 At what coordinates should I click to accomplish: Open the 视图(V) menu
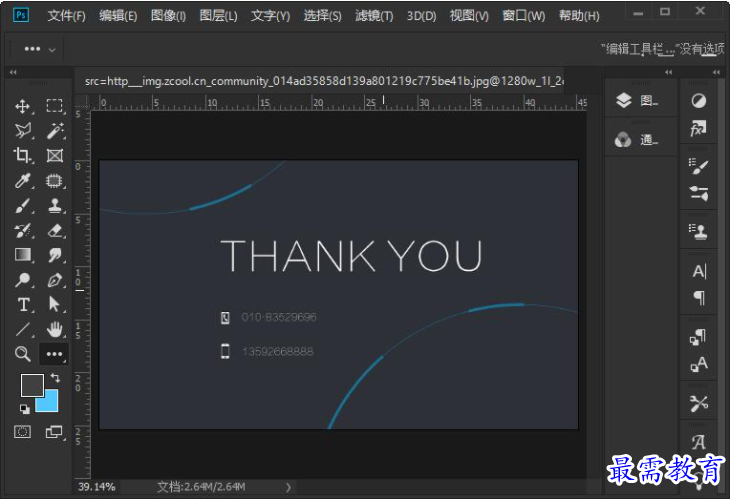pyautogui.click(x=469, y=16)
